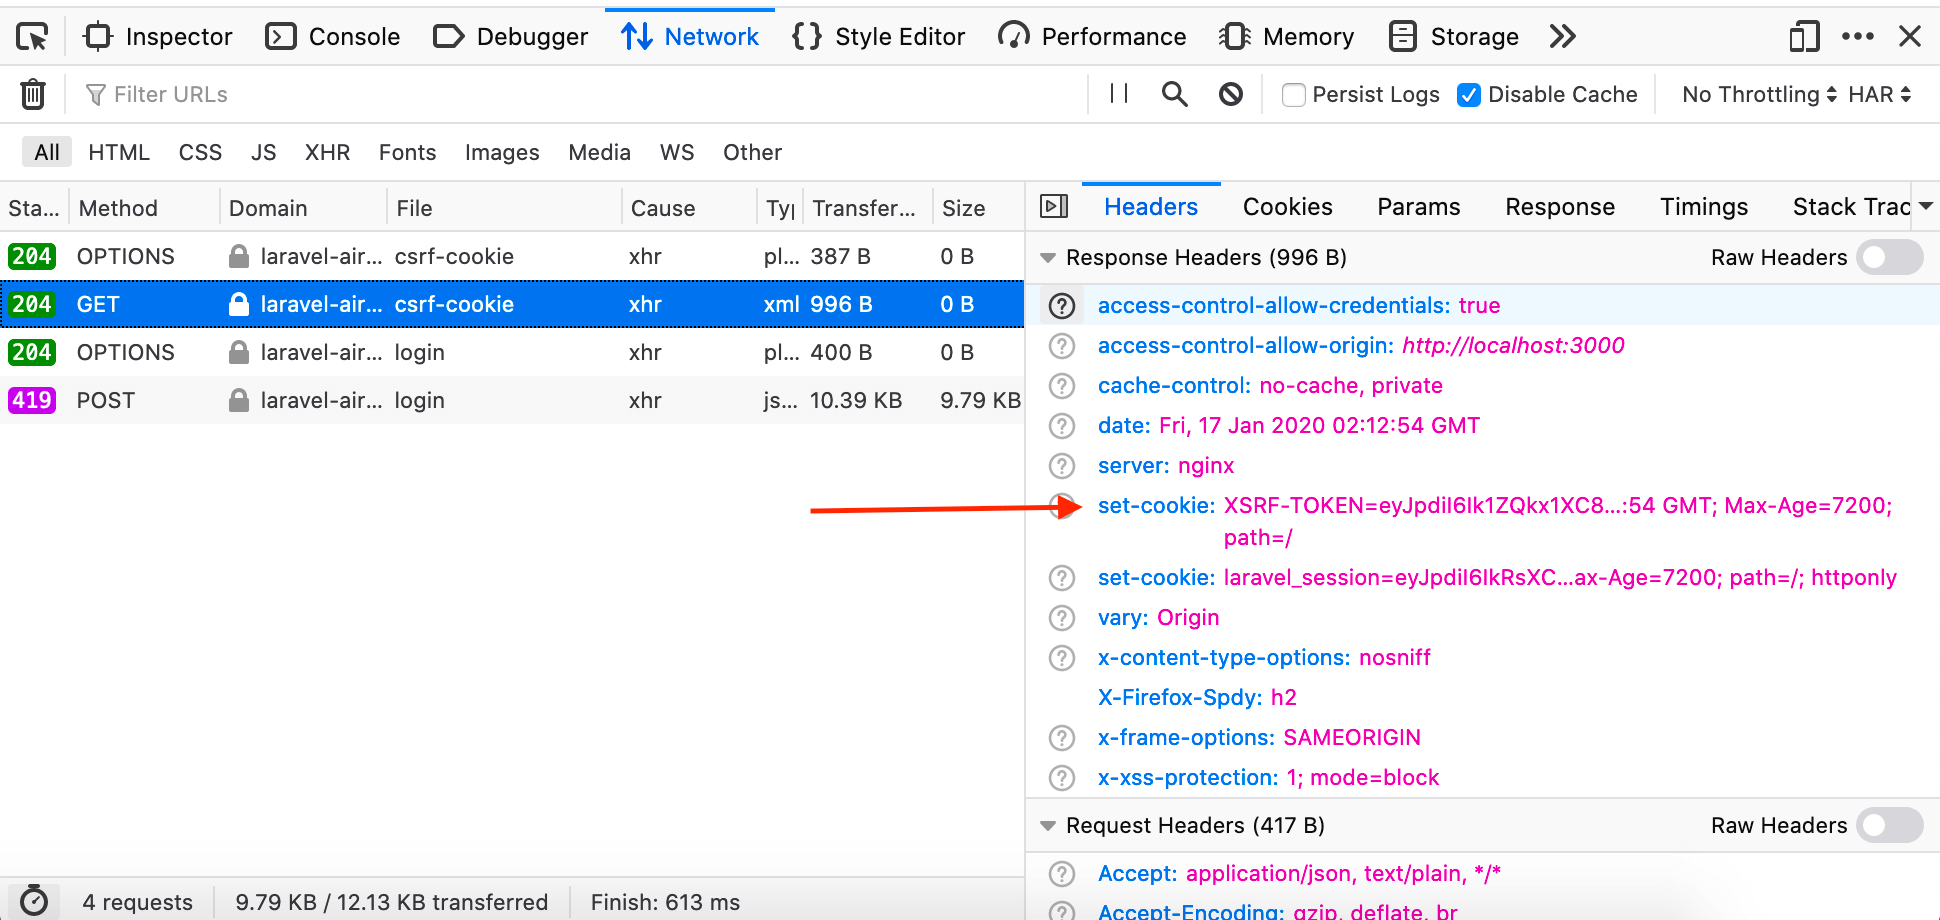Sort by Cause column header

[x=689, y=208]
